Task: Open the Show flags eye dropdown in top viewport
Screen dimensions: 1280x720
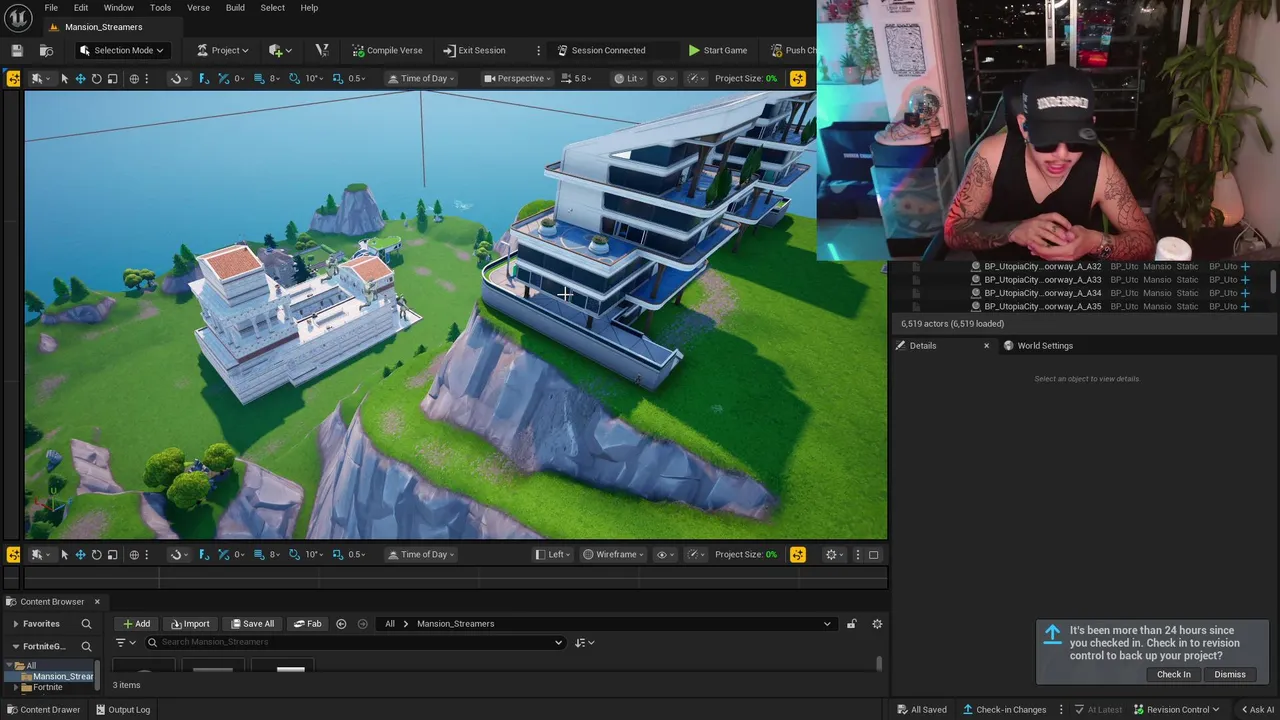Action: click(x=664, y=78)
